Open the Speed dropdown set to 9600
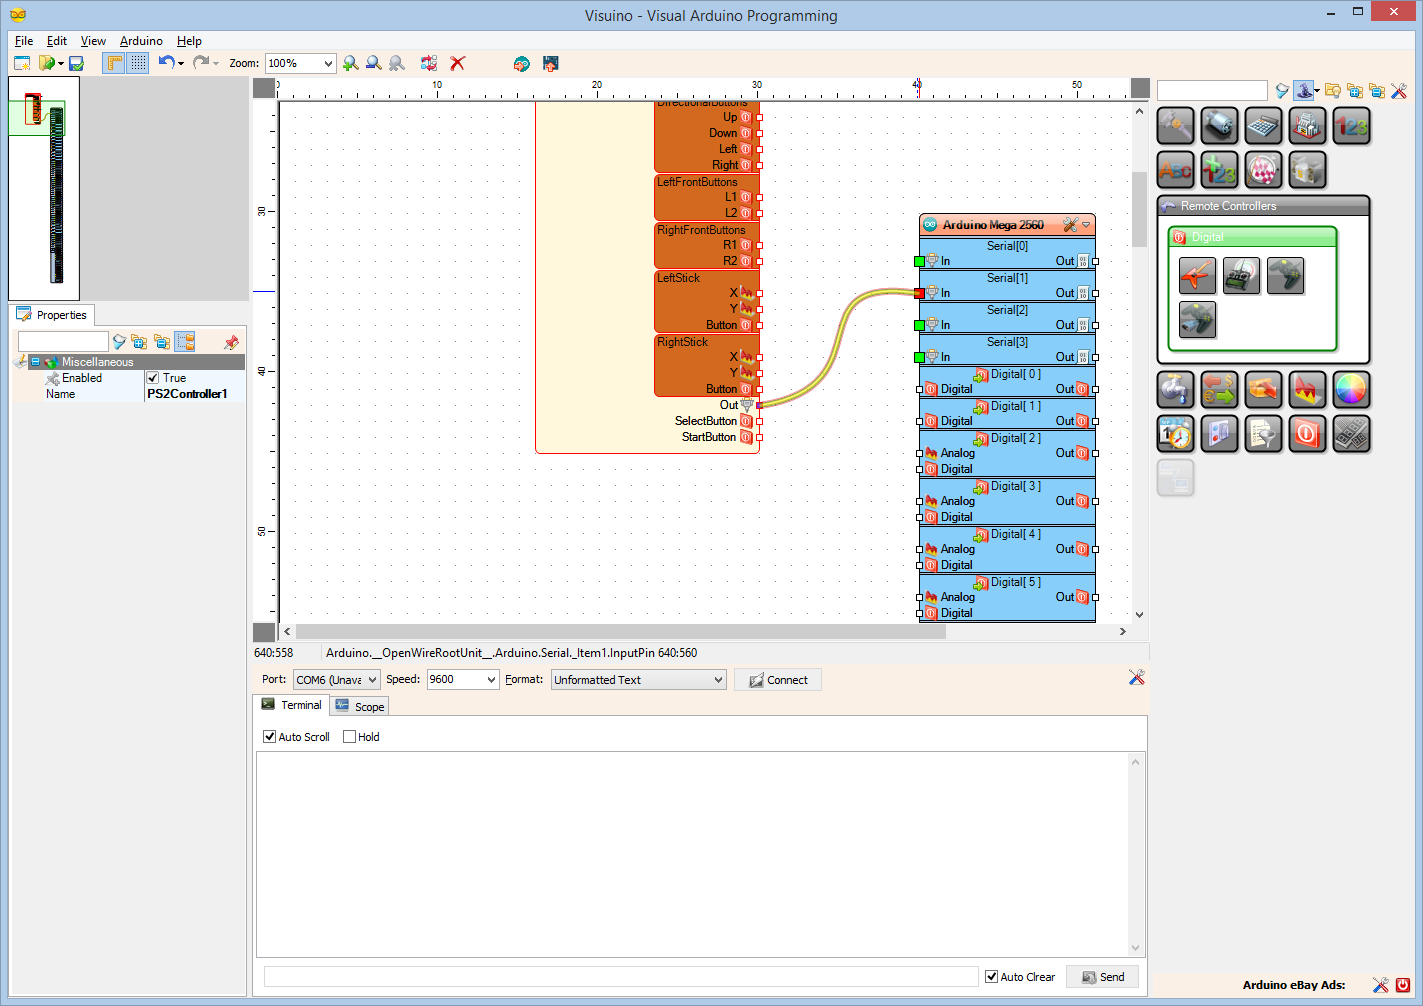Viewport: 1423px width, 1006px height. tap(462, 679)
